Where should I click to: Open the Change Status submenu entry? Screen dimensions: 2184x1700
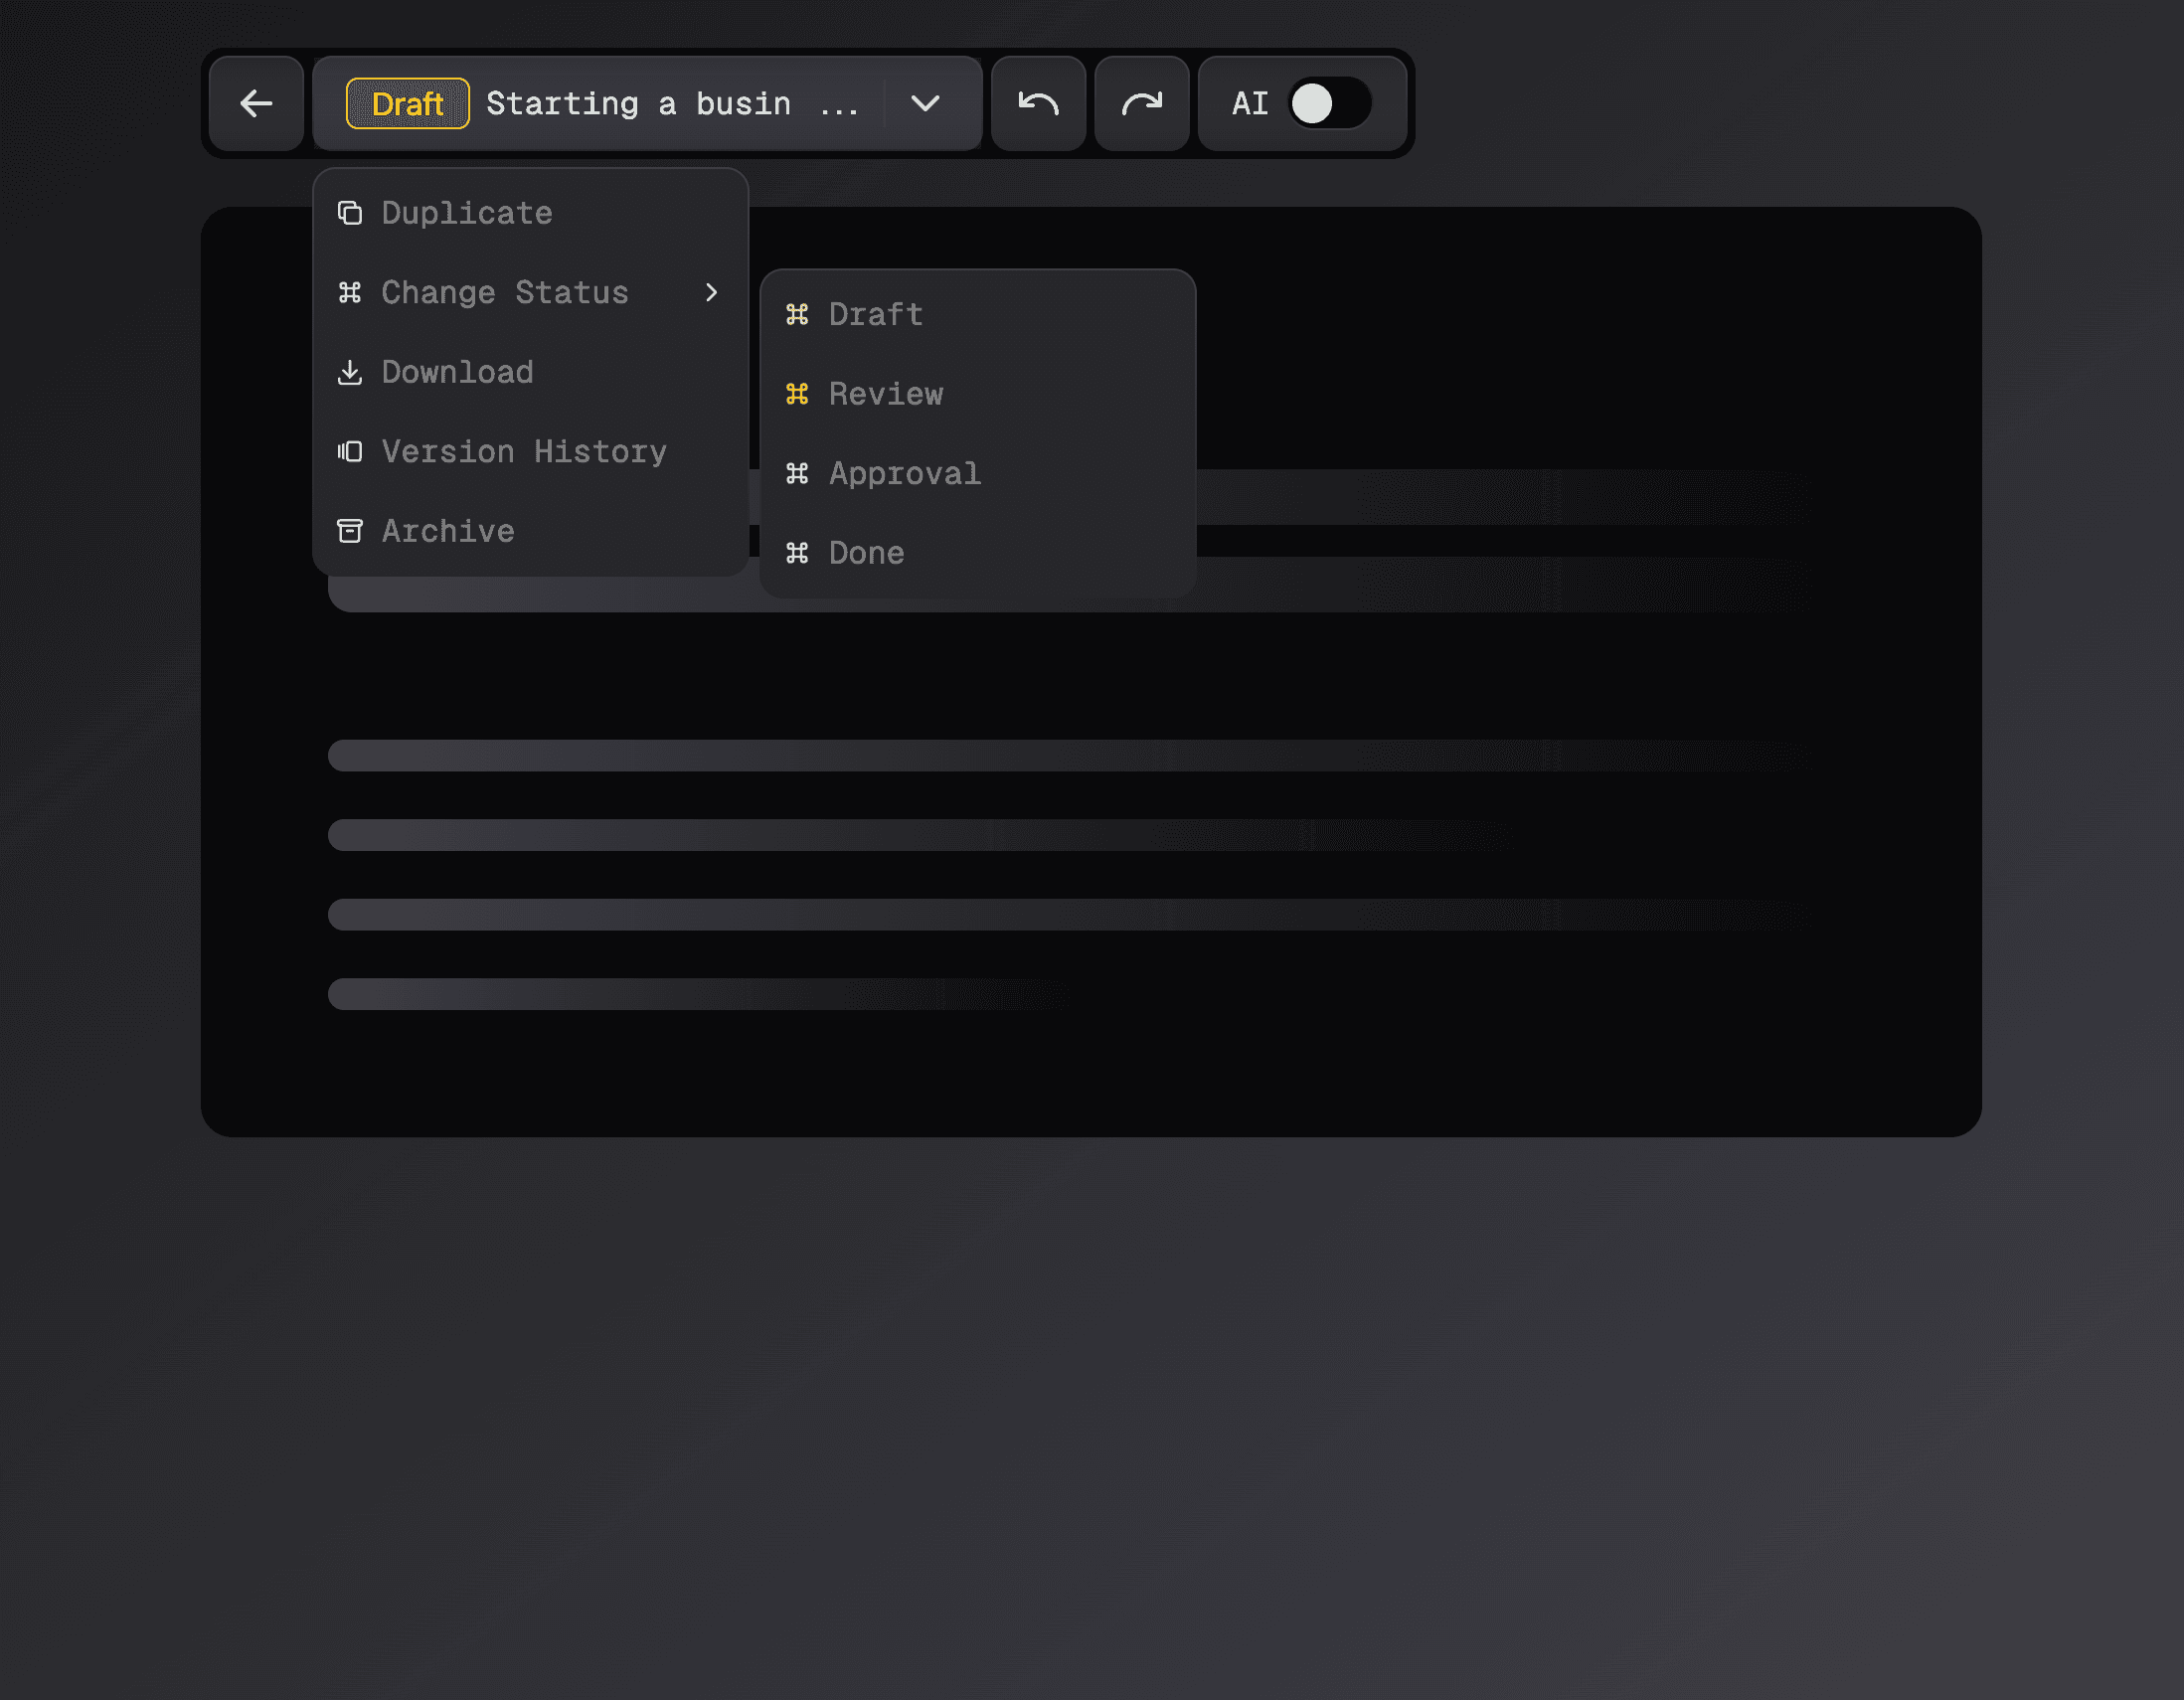click(x=530, y=292)
